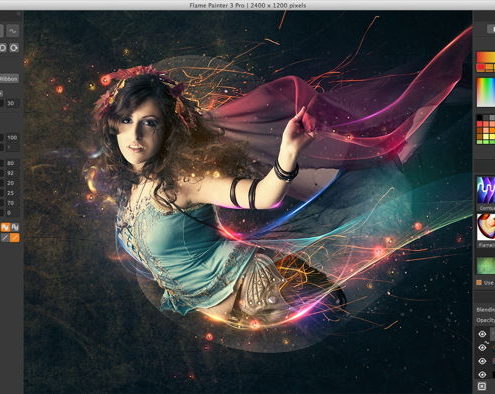Open the Blending mode setting
The width and height of the screenshot is (495, 394).
[x=485, y=310]
